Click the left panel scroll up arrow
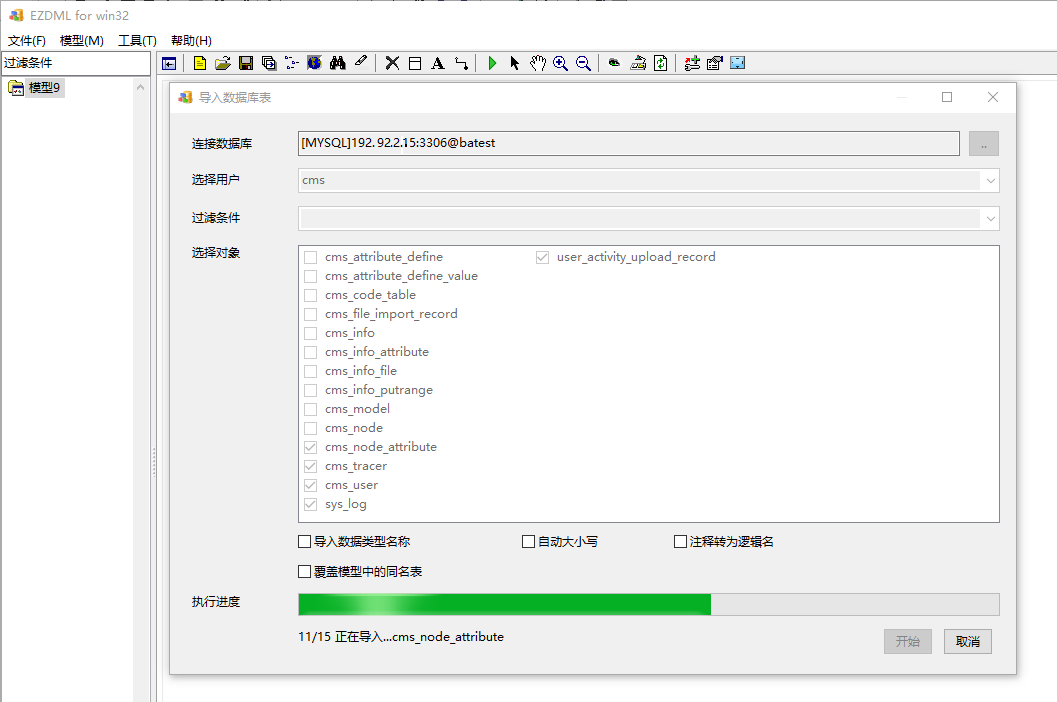The height and width of the screenshot is (702, 1057). (140, 87)
